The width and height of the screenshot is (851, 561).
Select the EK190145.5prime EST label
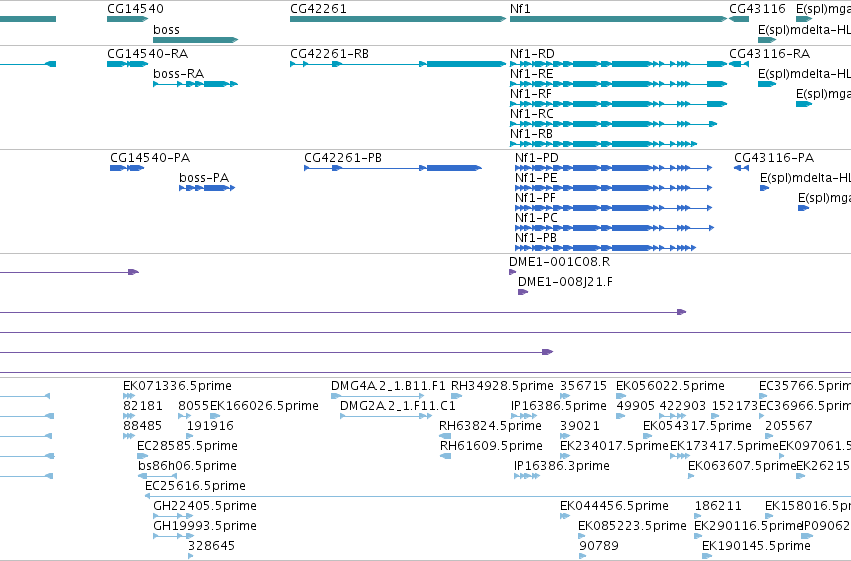point(757,546)
